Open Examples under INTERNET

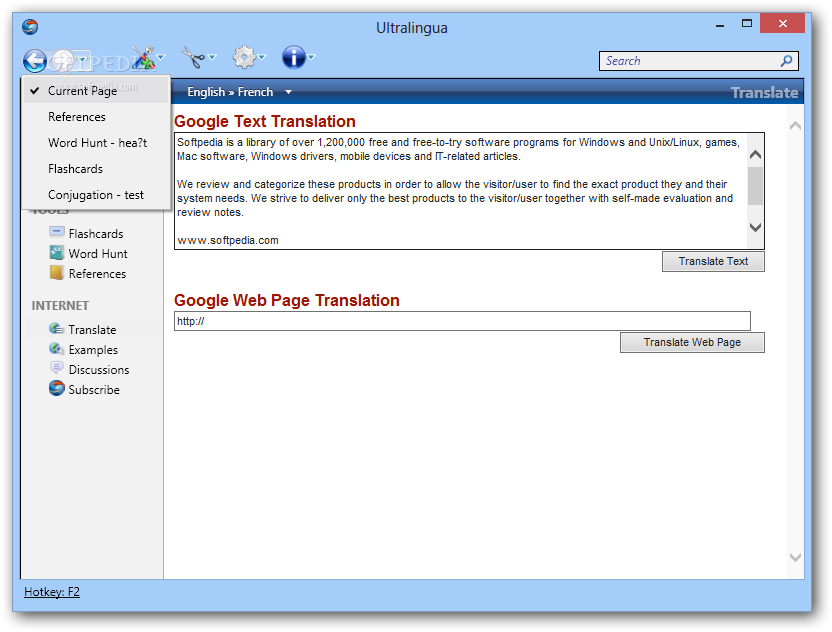[93, 350]
